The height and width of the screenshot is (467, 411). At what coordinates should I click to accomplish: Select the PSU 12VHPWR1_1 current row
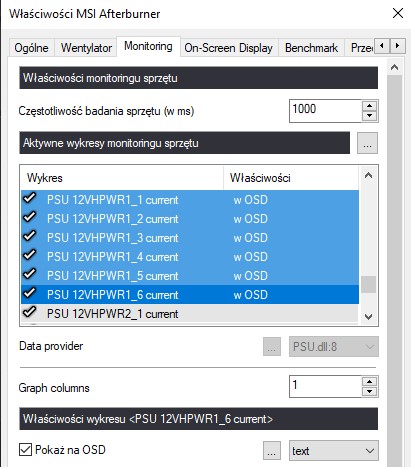190,200
